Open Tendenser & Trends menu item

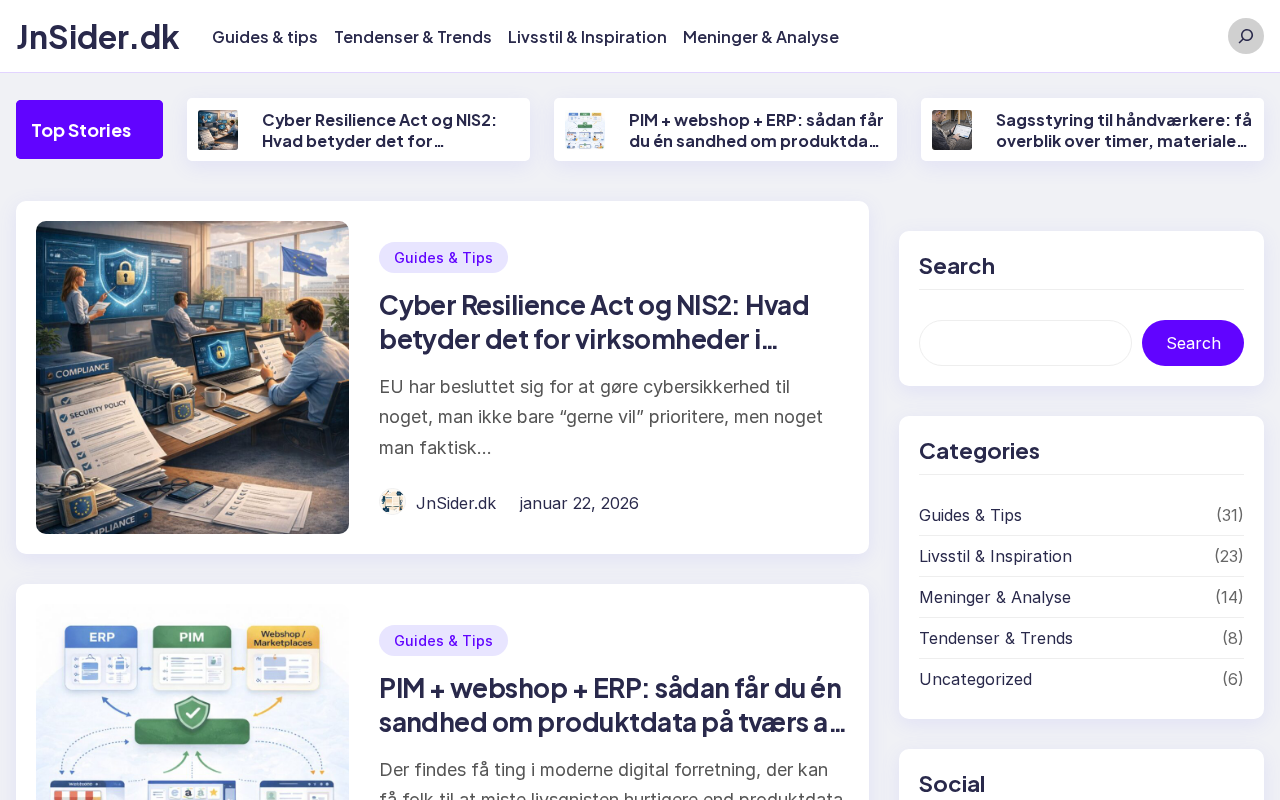[x=413, y=37]
